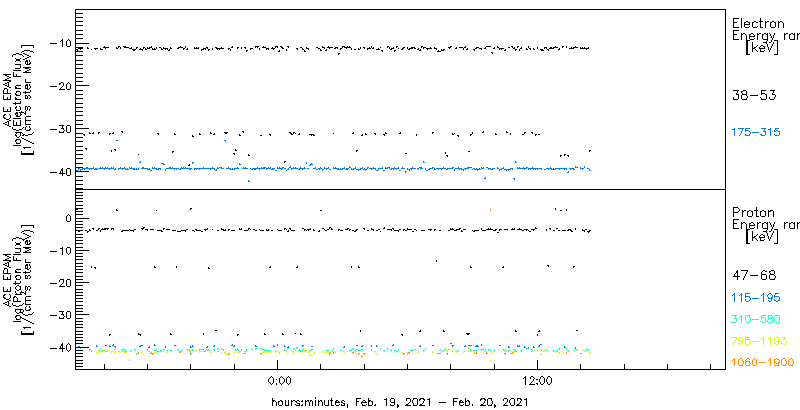This screenshot has height=410, width=800.
Task: Click the -10 tick label on proton plot
Action: click(61, 250)
